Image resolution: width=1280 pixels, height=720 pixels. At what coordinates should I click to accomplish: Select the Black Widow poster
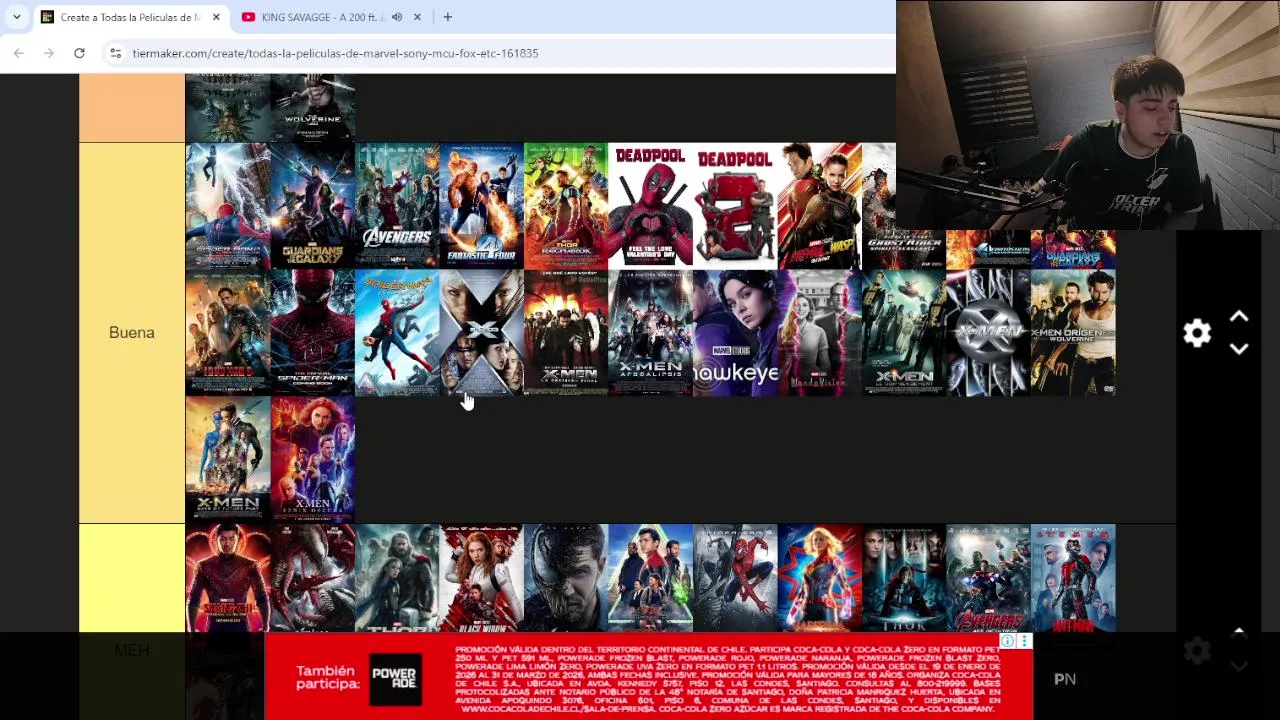click(x=481, y=578)
